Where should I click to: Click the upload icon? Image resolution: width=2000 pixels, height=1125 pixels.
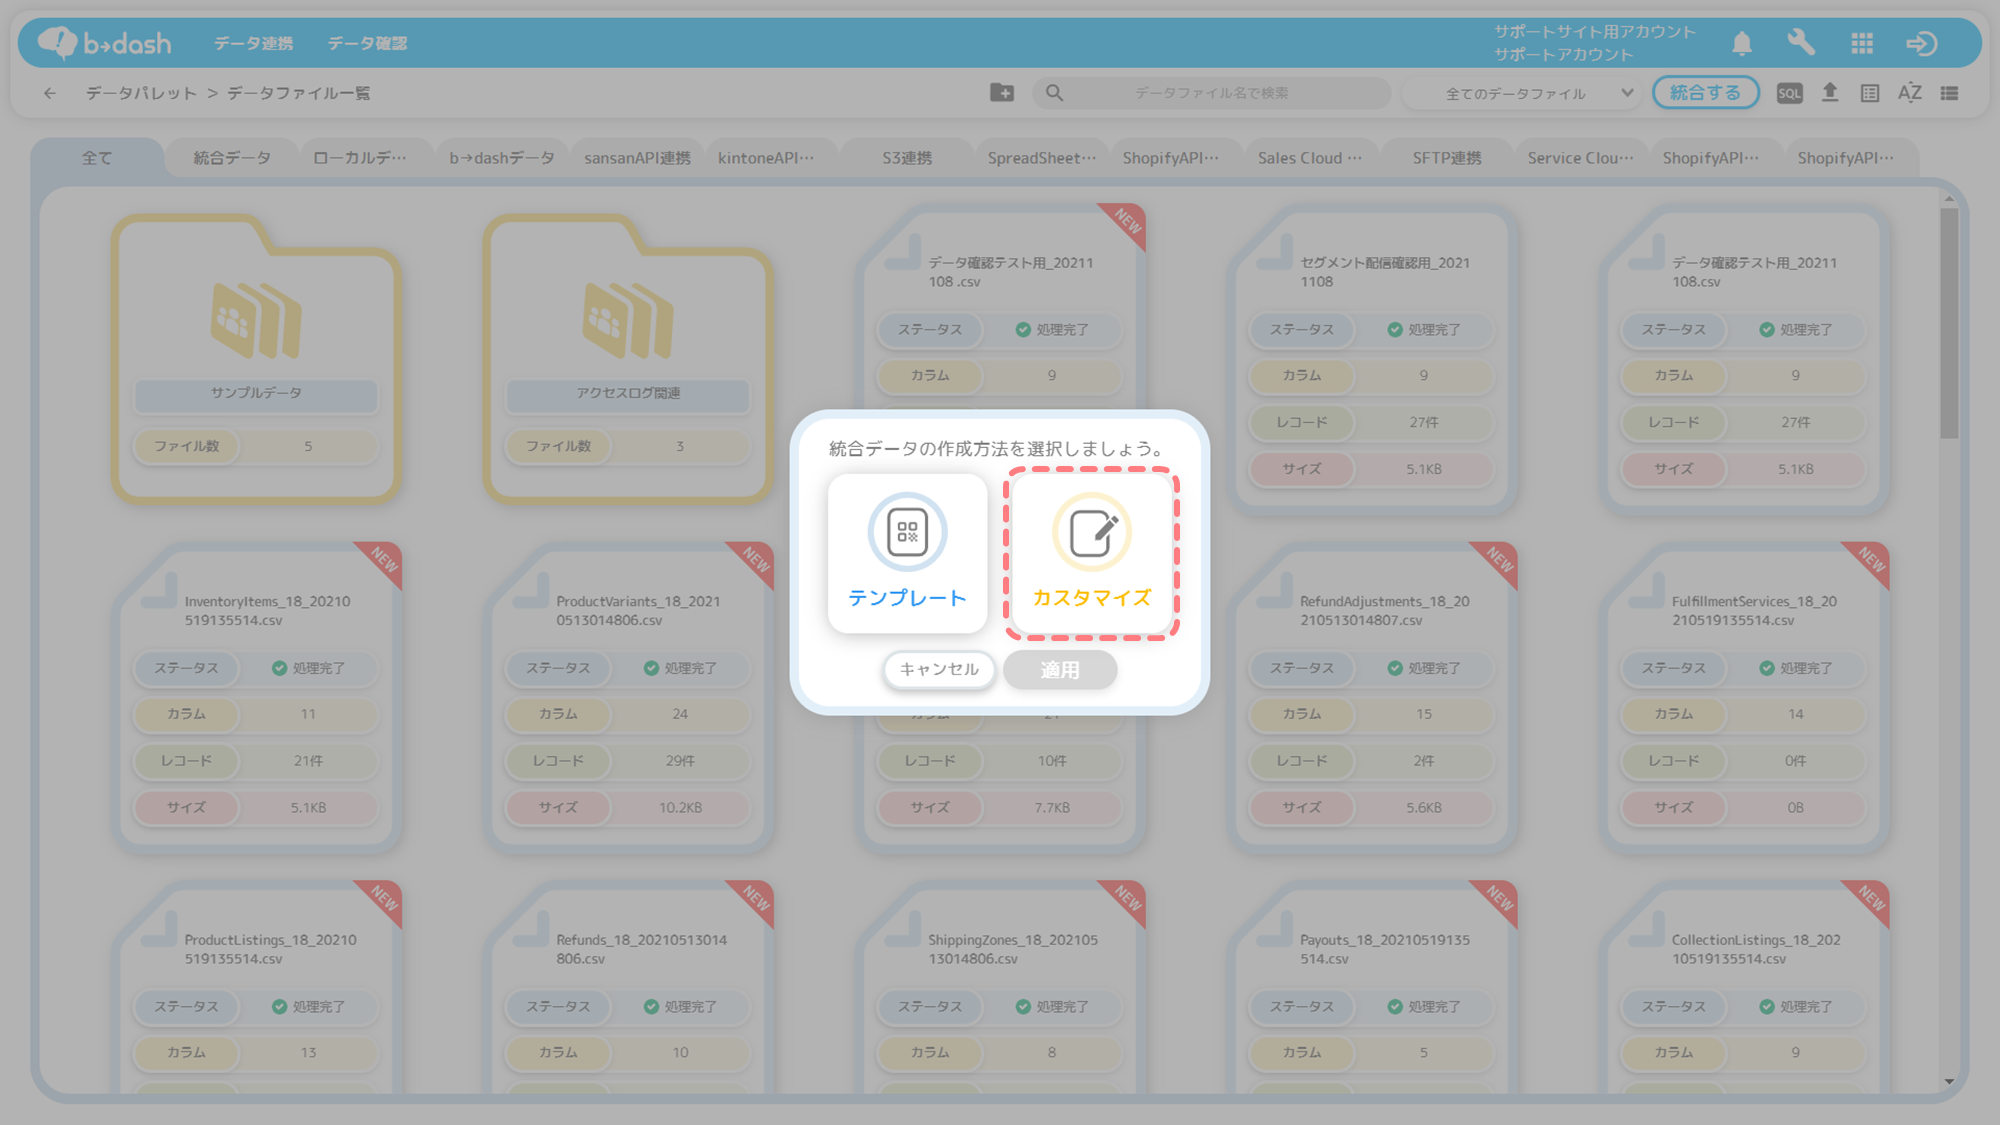coord(1830,93)
